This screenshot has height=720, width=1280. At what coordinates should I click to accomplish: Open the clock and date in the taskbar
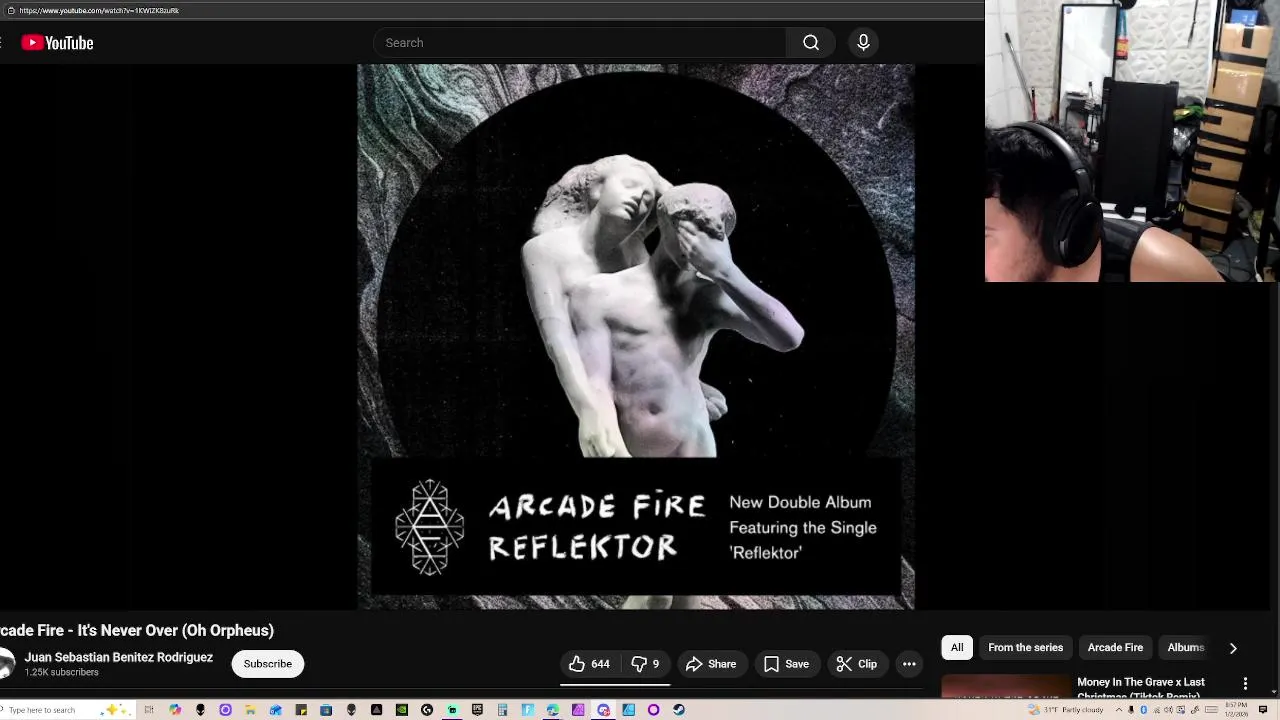click(1236, 710)
